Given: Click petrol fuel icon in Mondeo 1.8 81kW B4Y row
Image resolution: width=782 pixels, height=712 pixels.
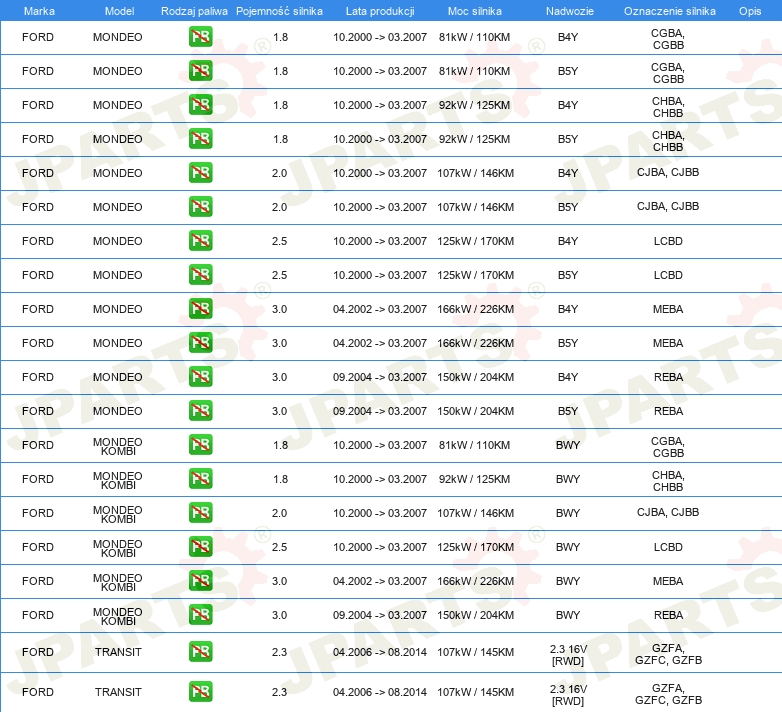Looking at the screenshot, I should click(x=200, y=37).
